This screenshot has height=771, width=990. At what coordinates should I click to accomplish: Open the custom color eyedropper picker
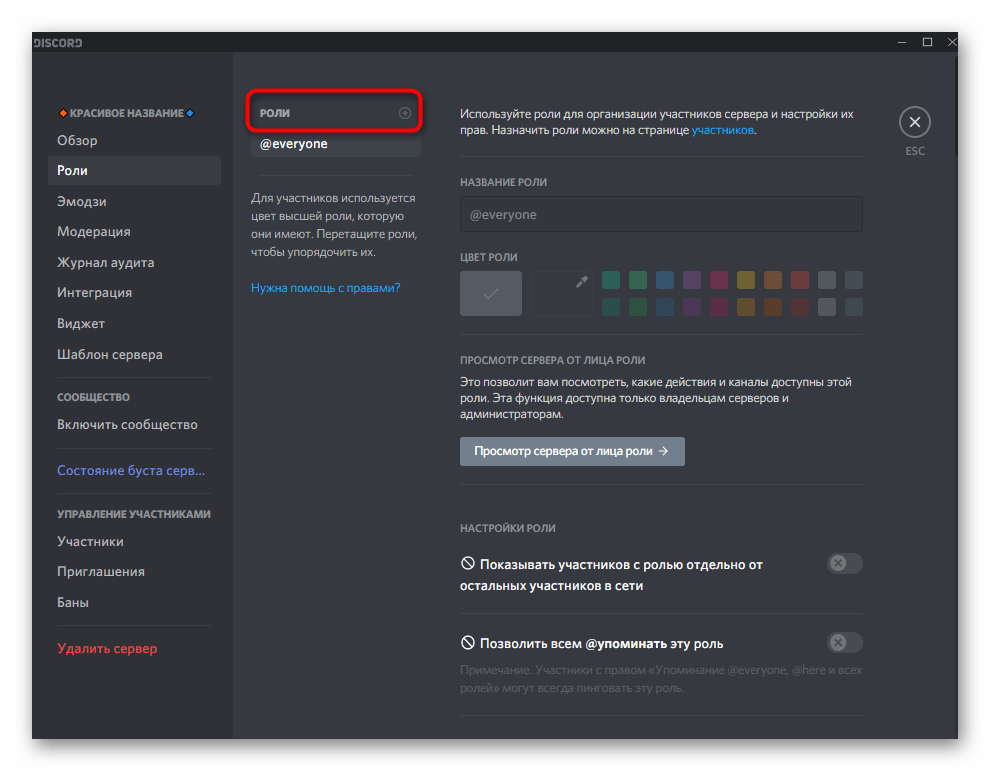pyautogui.click(x=562, y=293)
